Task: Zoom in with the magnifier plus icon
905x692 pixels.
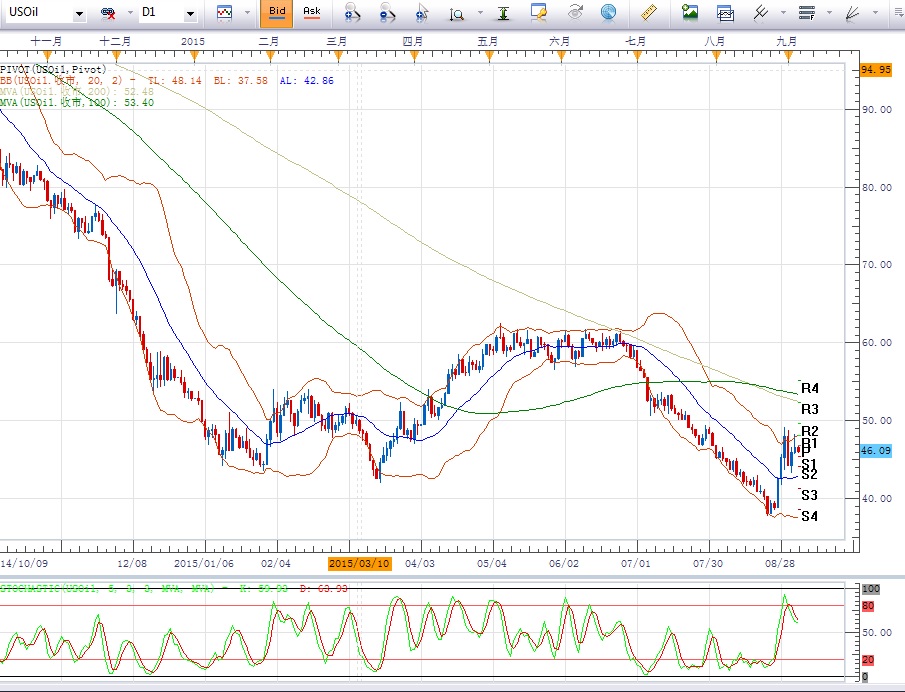Action: click(351, 13)
